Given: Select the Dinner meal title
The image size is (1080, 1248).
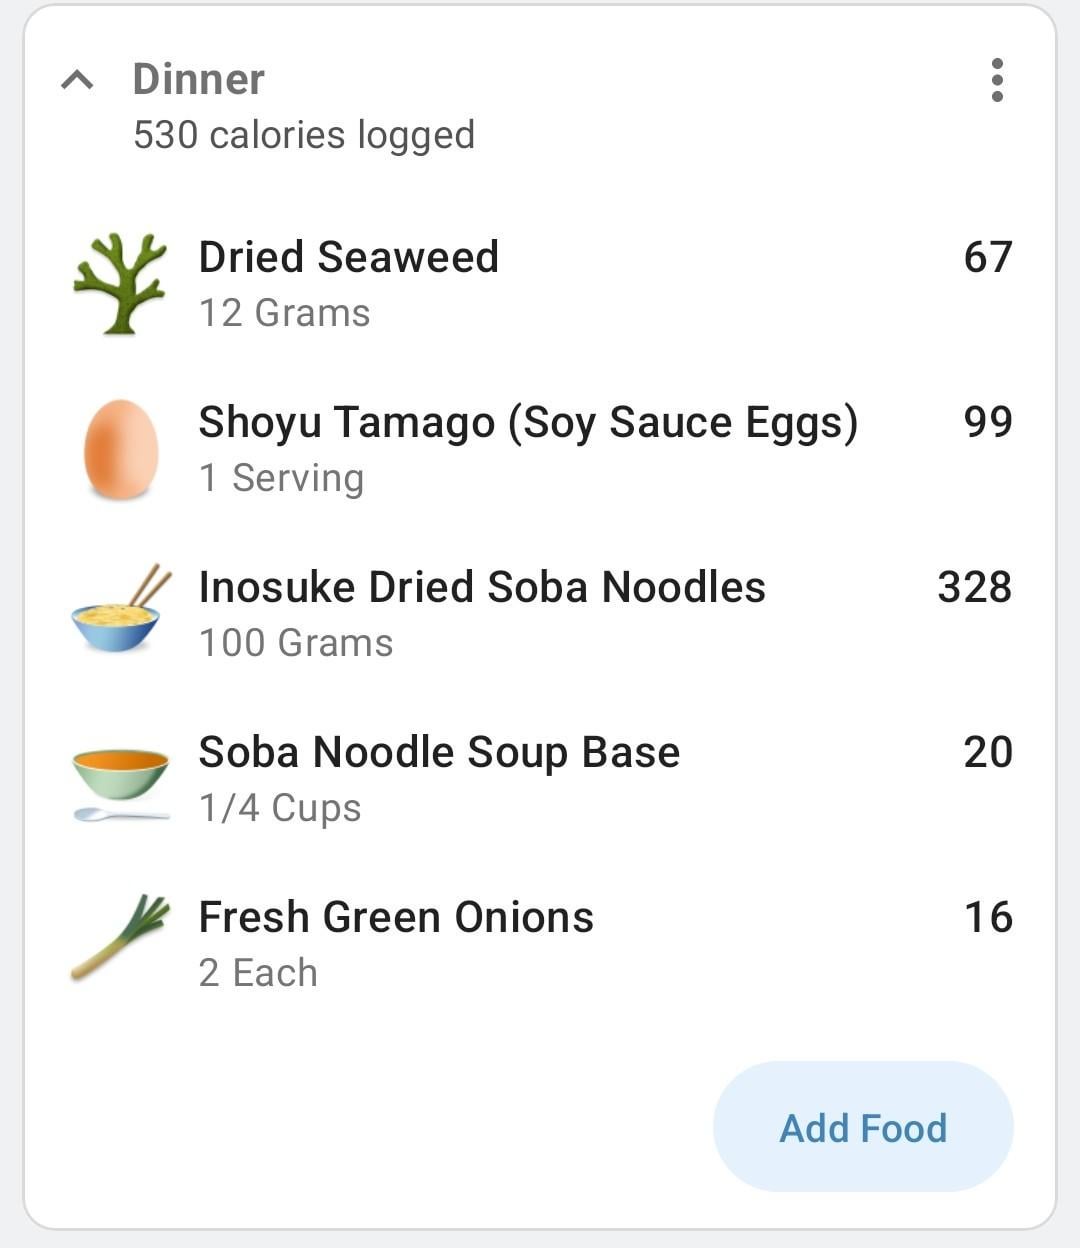Looking at the screenshot, I should click(198, 79).
